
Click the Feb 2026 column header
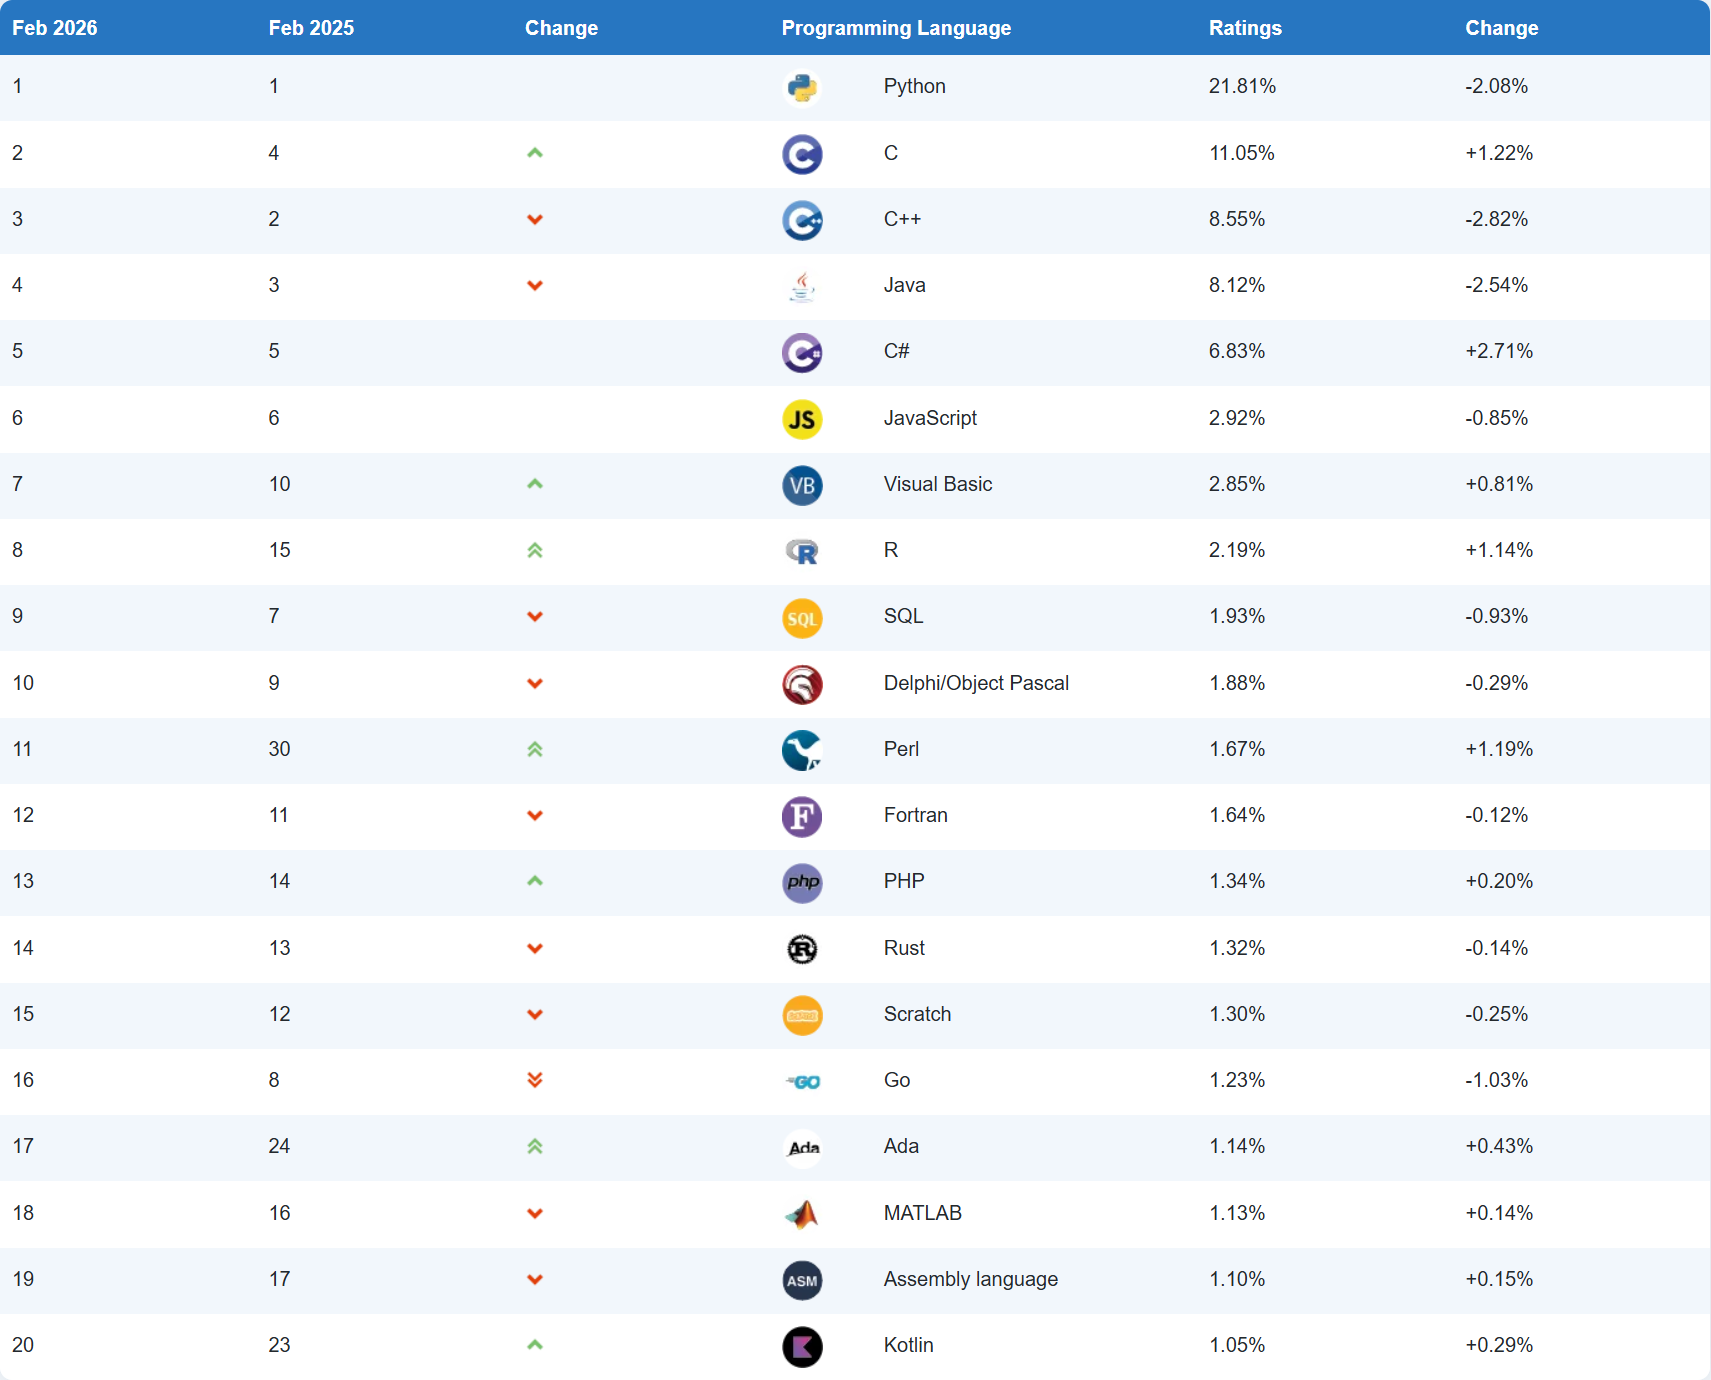(55, 28)
